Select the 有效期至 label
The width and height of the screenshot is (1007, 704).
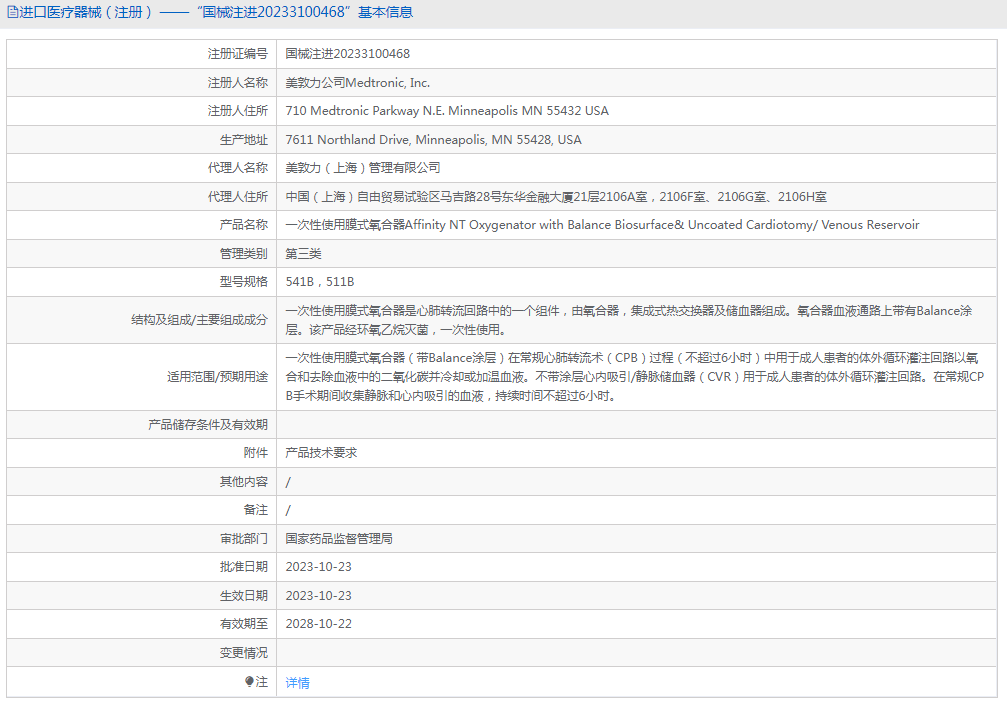click(x=243, y=624)
